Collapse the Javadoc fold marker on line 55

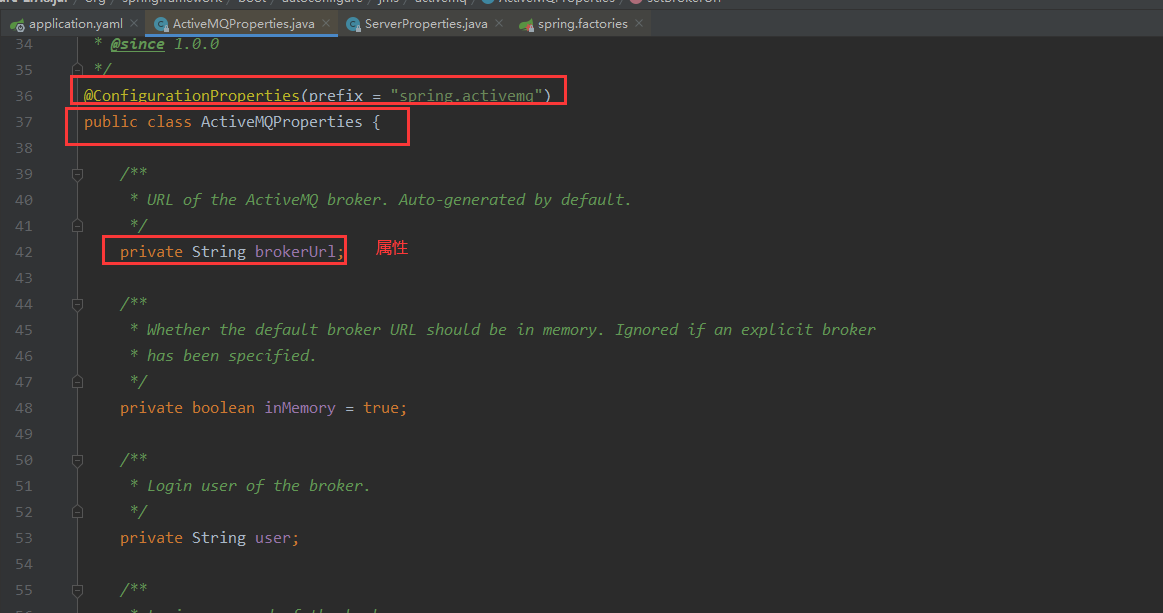[77, 590]
